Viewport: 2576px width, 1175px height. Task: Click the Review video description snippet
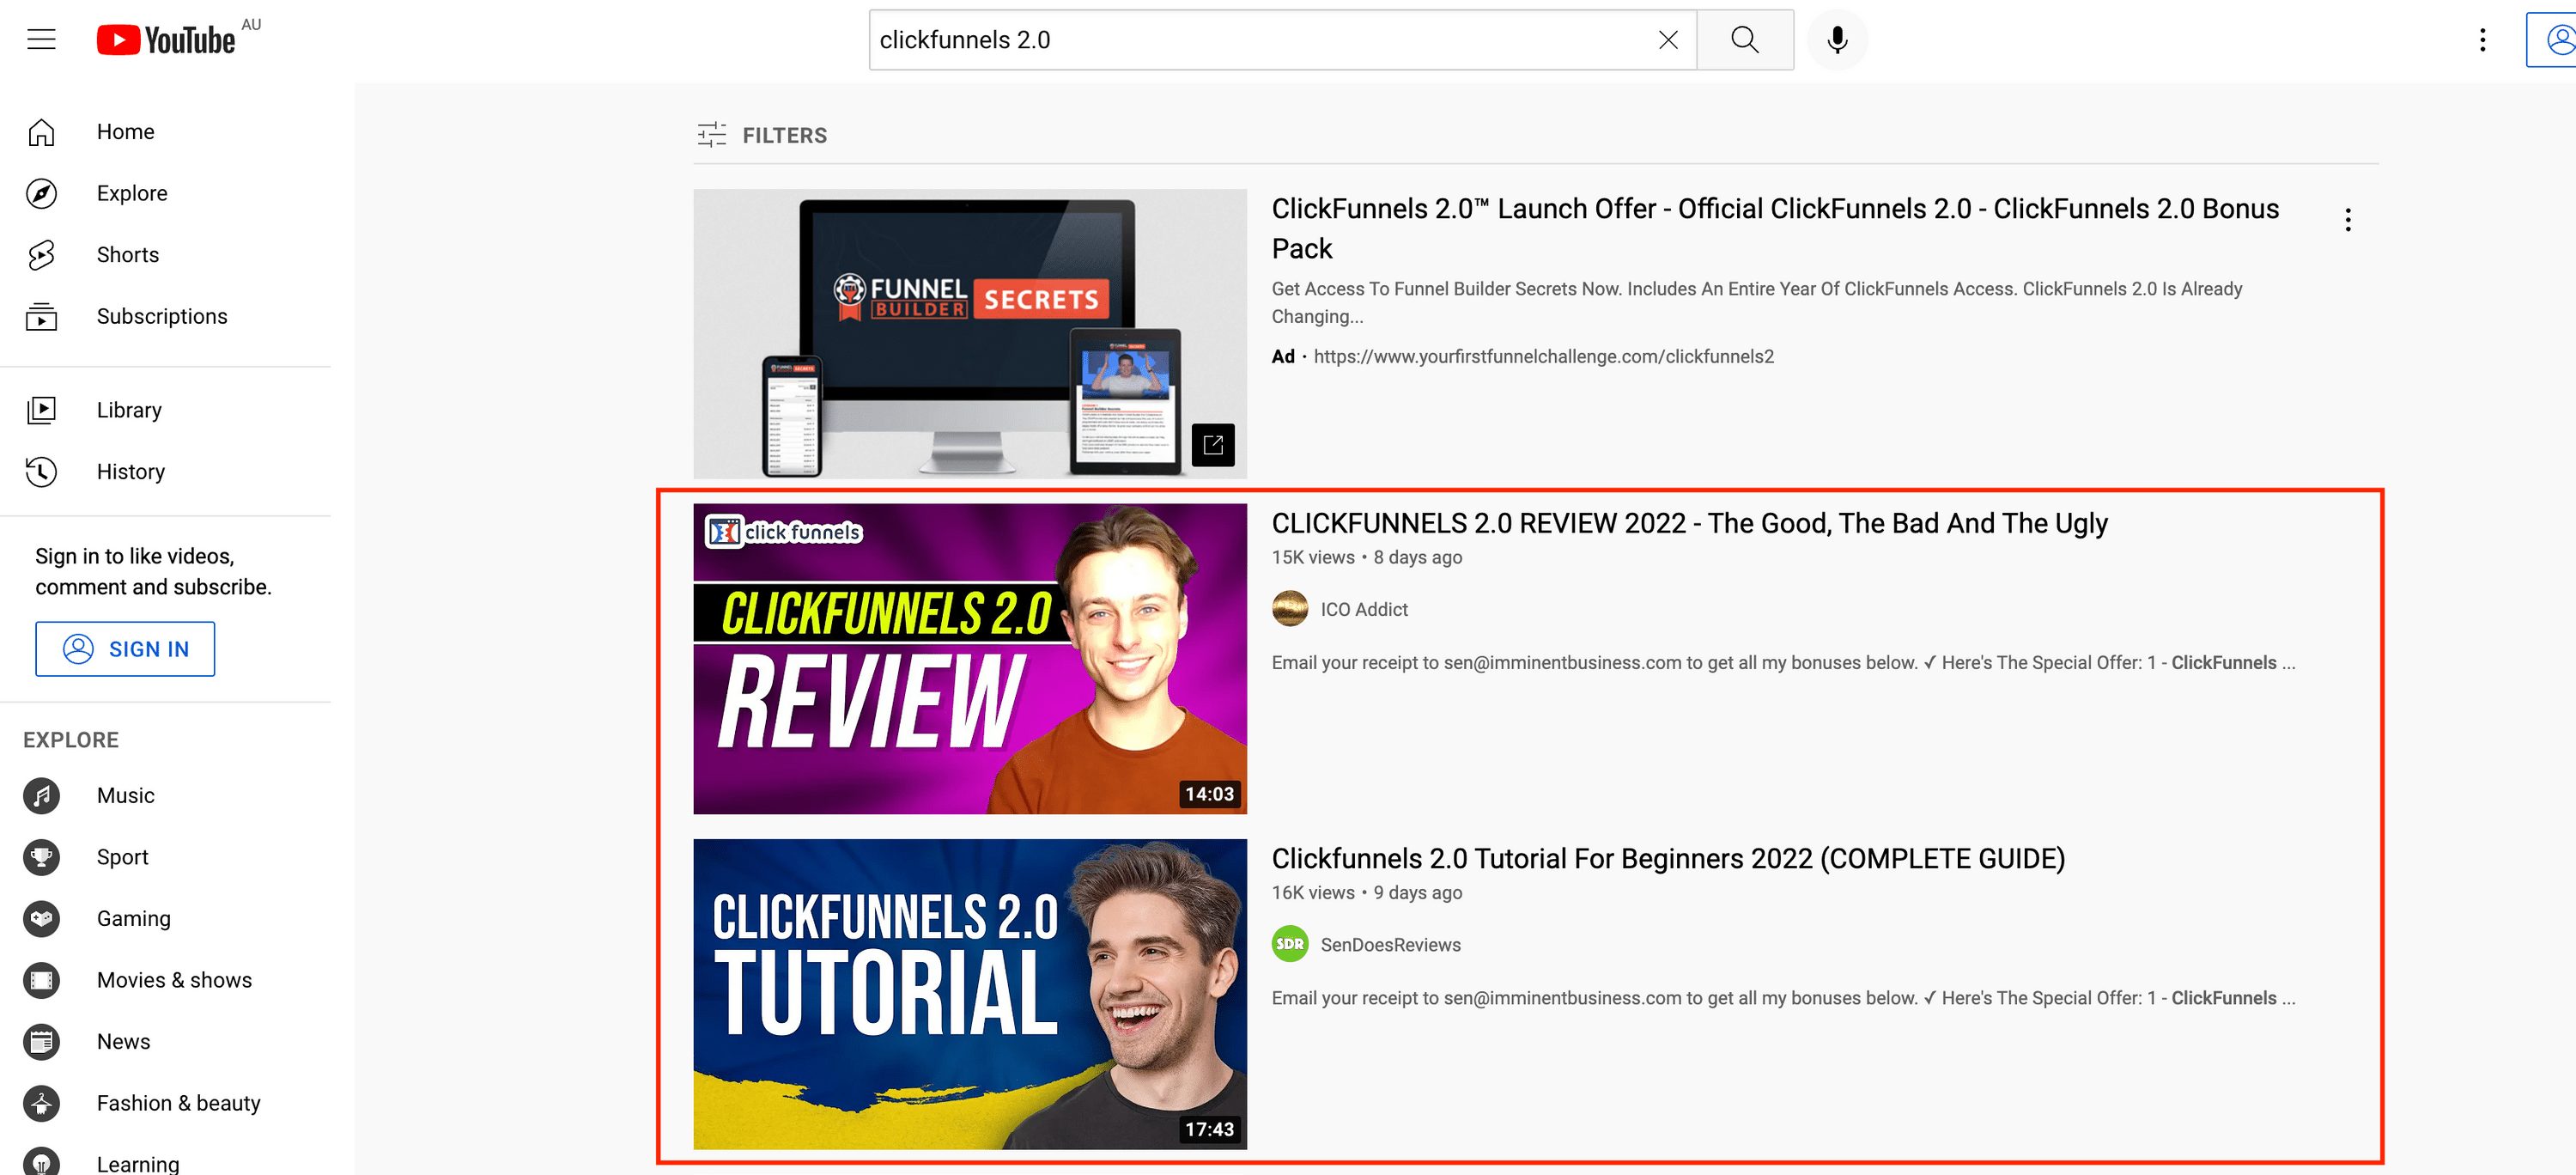coord(1783,662)
